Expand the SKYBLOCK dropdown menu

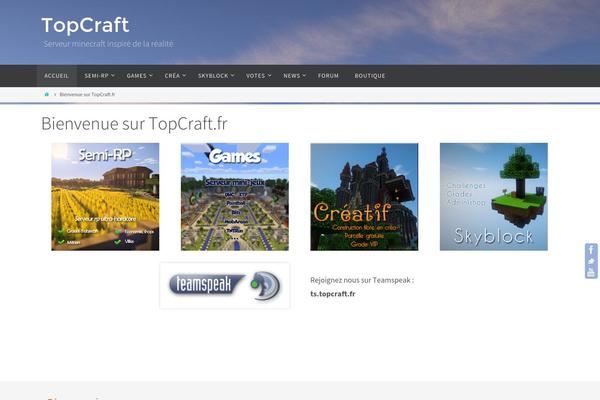tap(216, 76)
